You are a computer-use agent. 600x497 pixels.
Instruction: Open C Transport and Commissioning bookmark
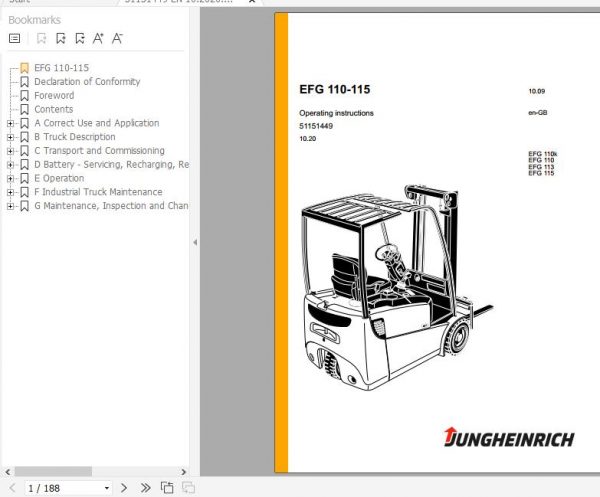point(99,150)
